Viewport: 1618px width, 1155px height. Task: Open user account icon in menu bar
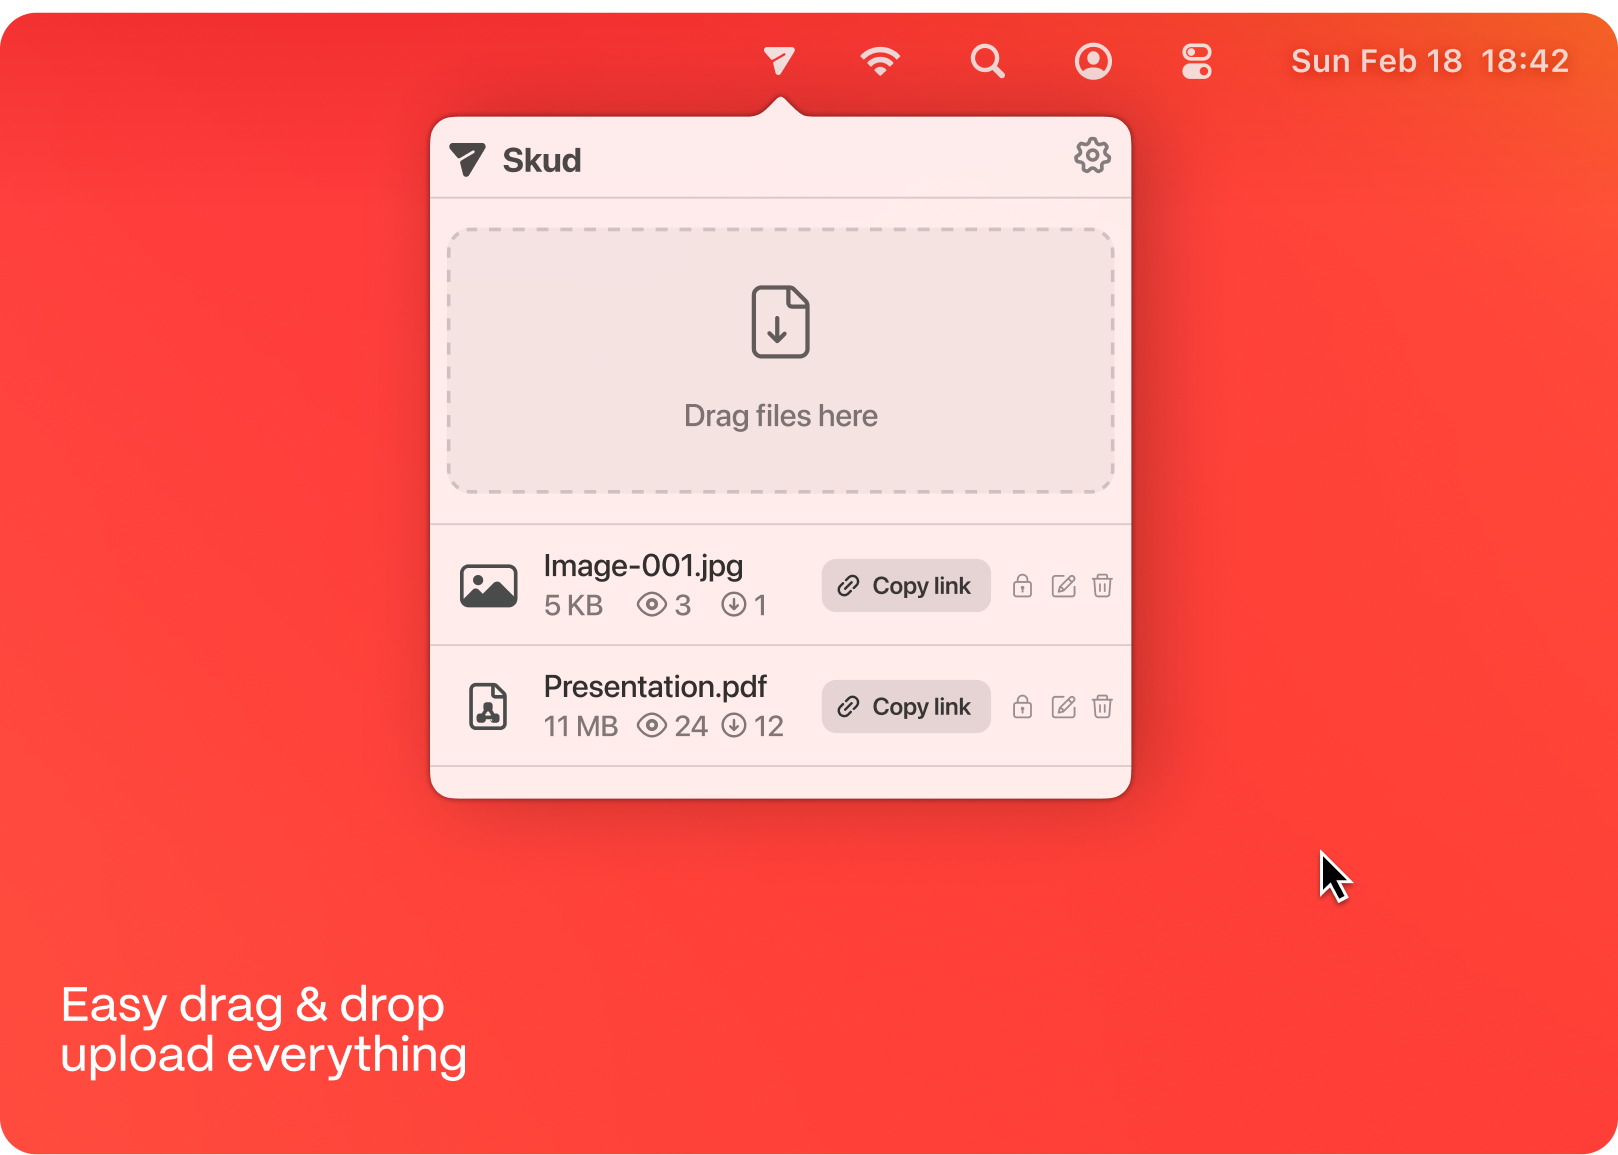(1093, 61)
